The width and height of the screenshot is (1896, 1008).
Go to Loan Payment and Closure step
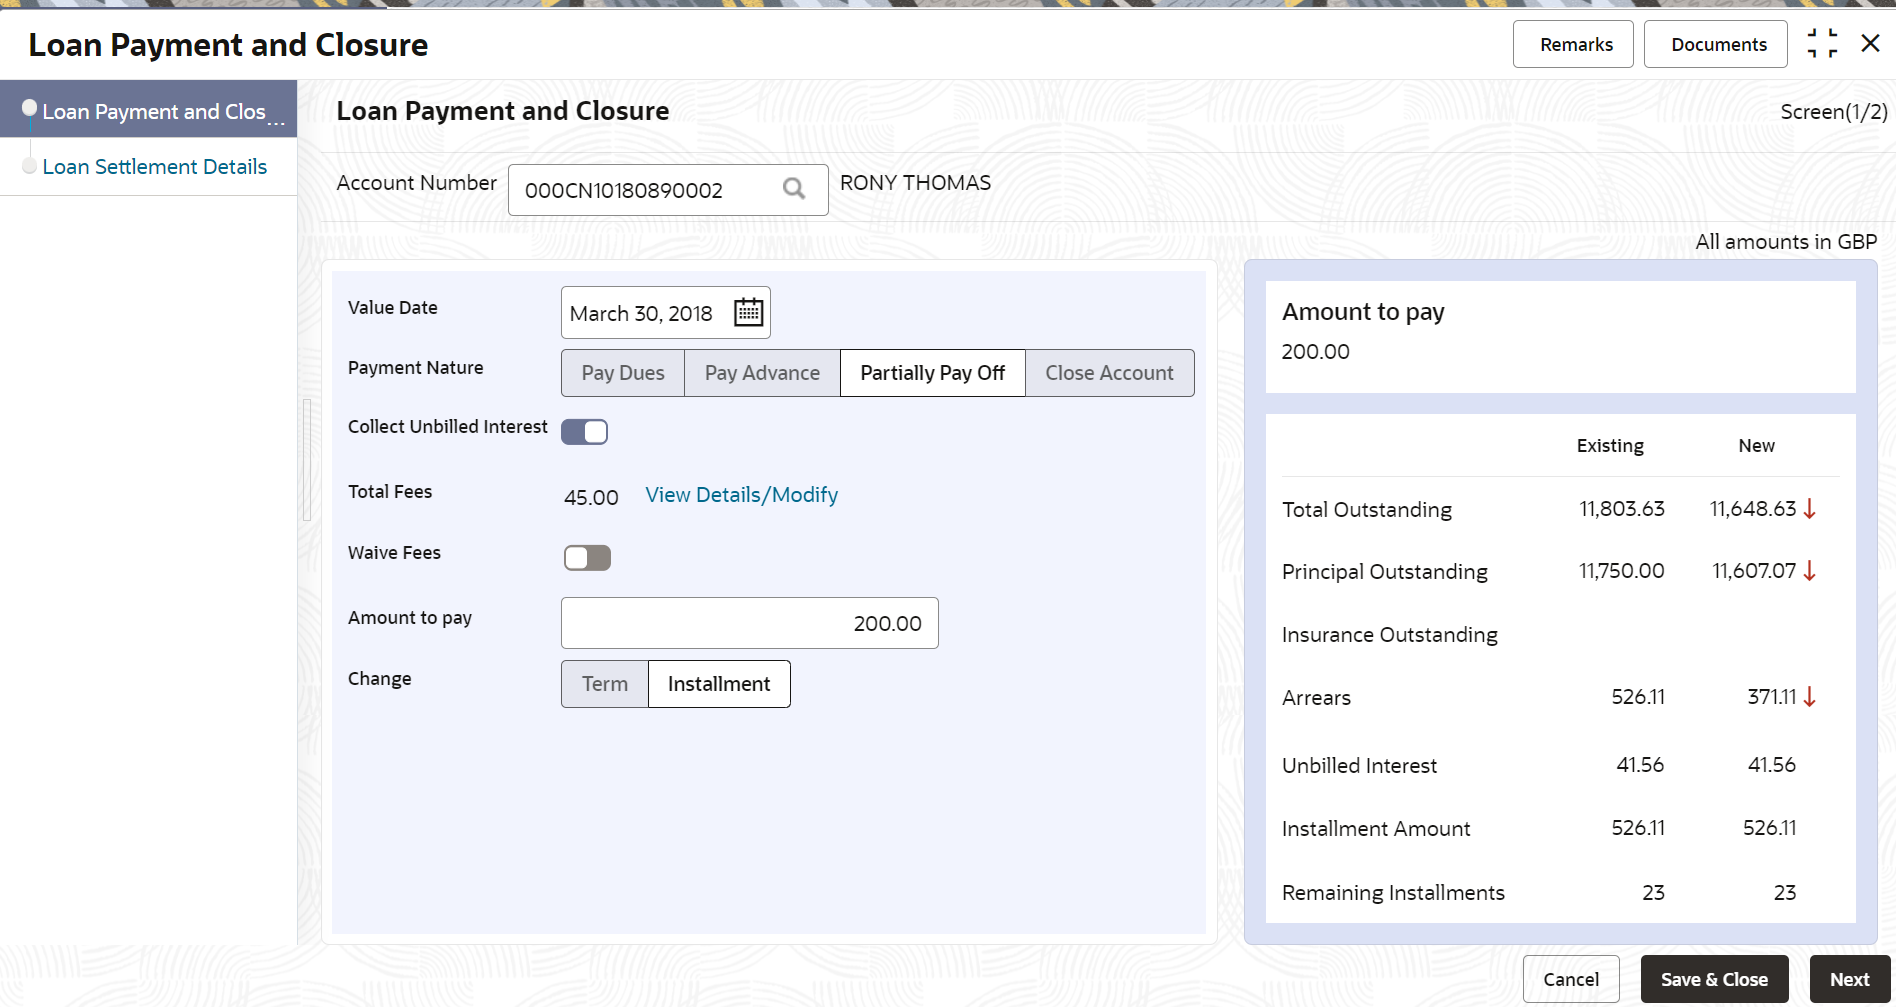click(x=154, y=112)
